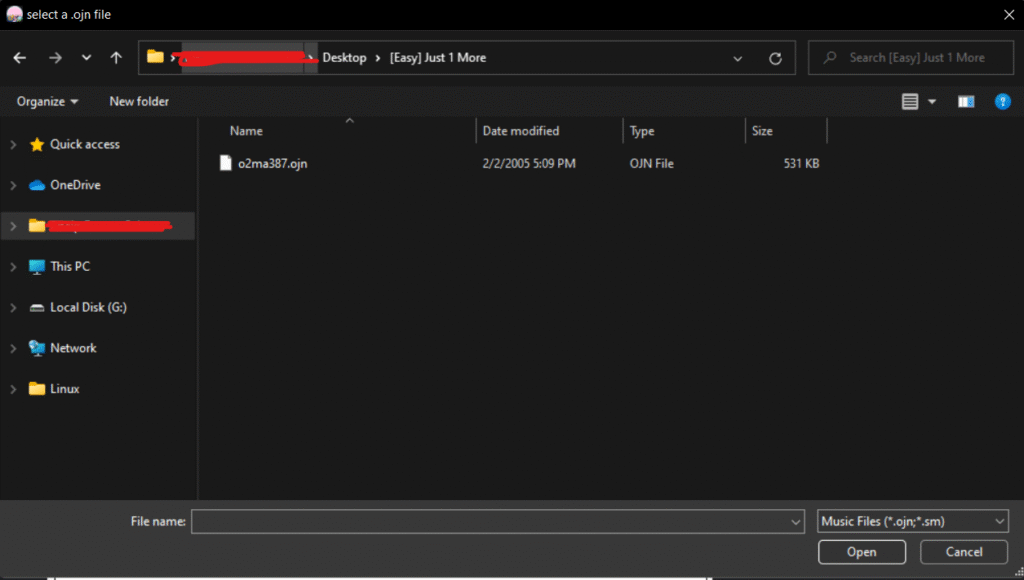Click New folder in the toolbar

coord(139,102)
